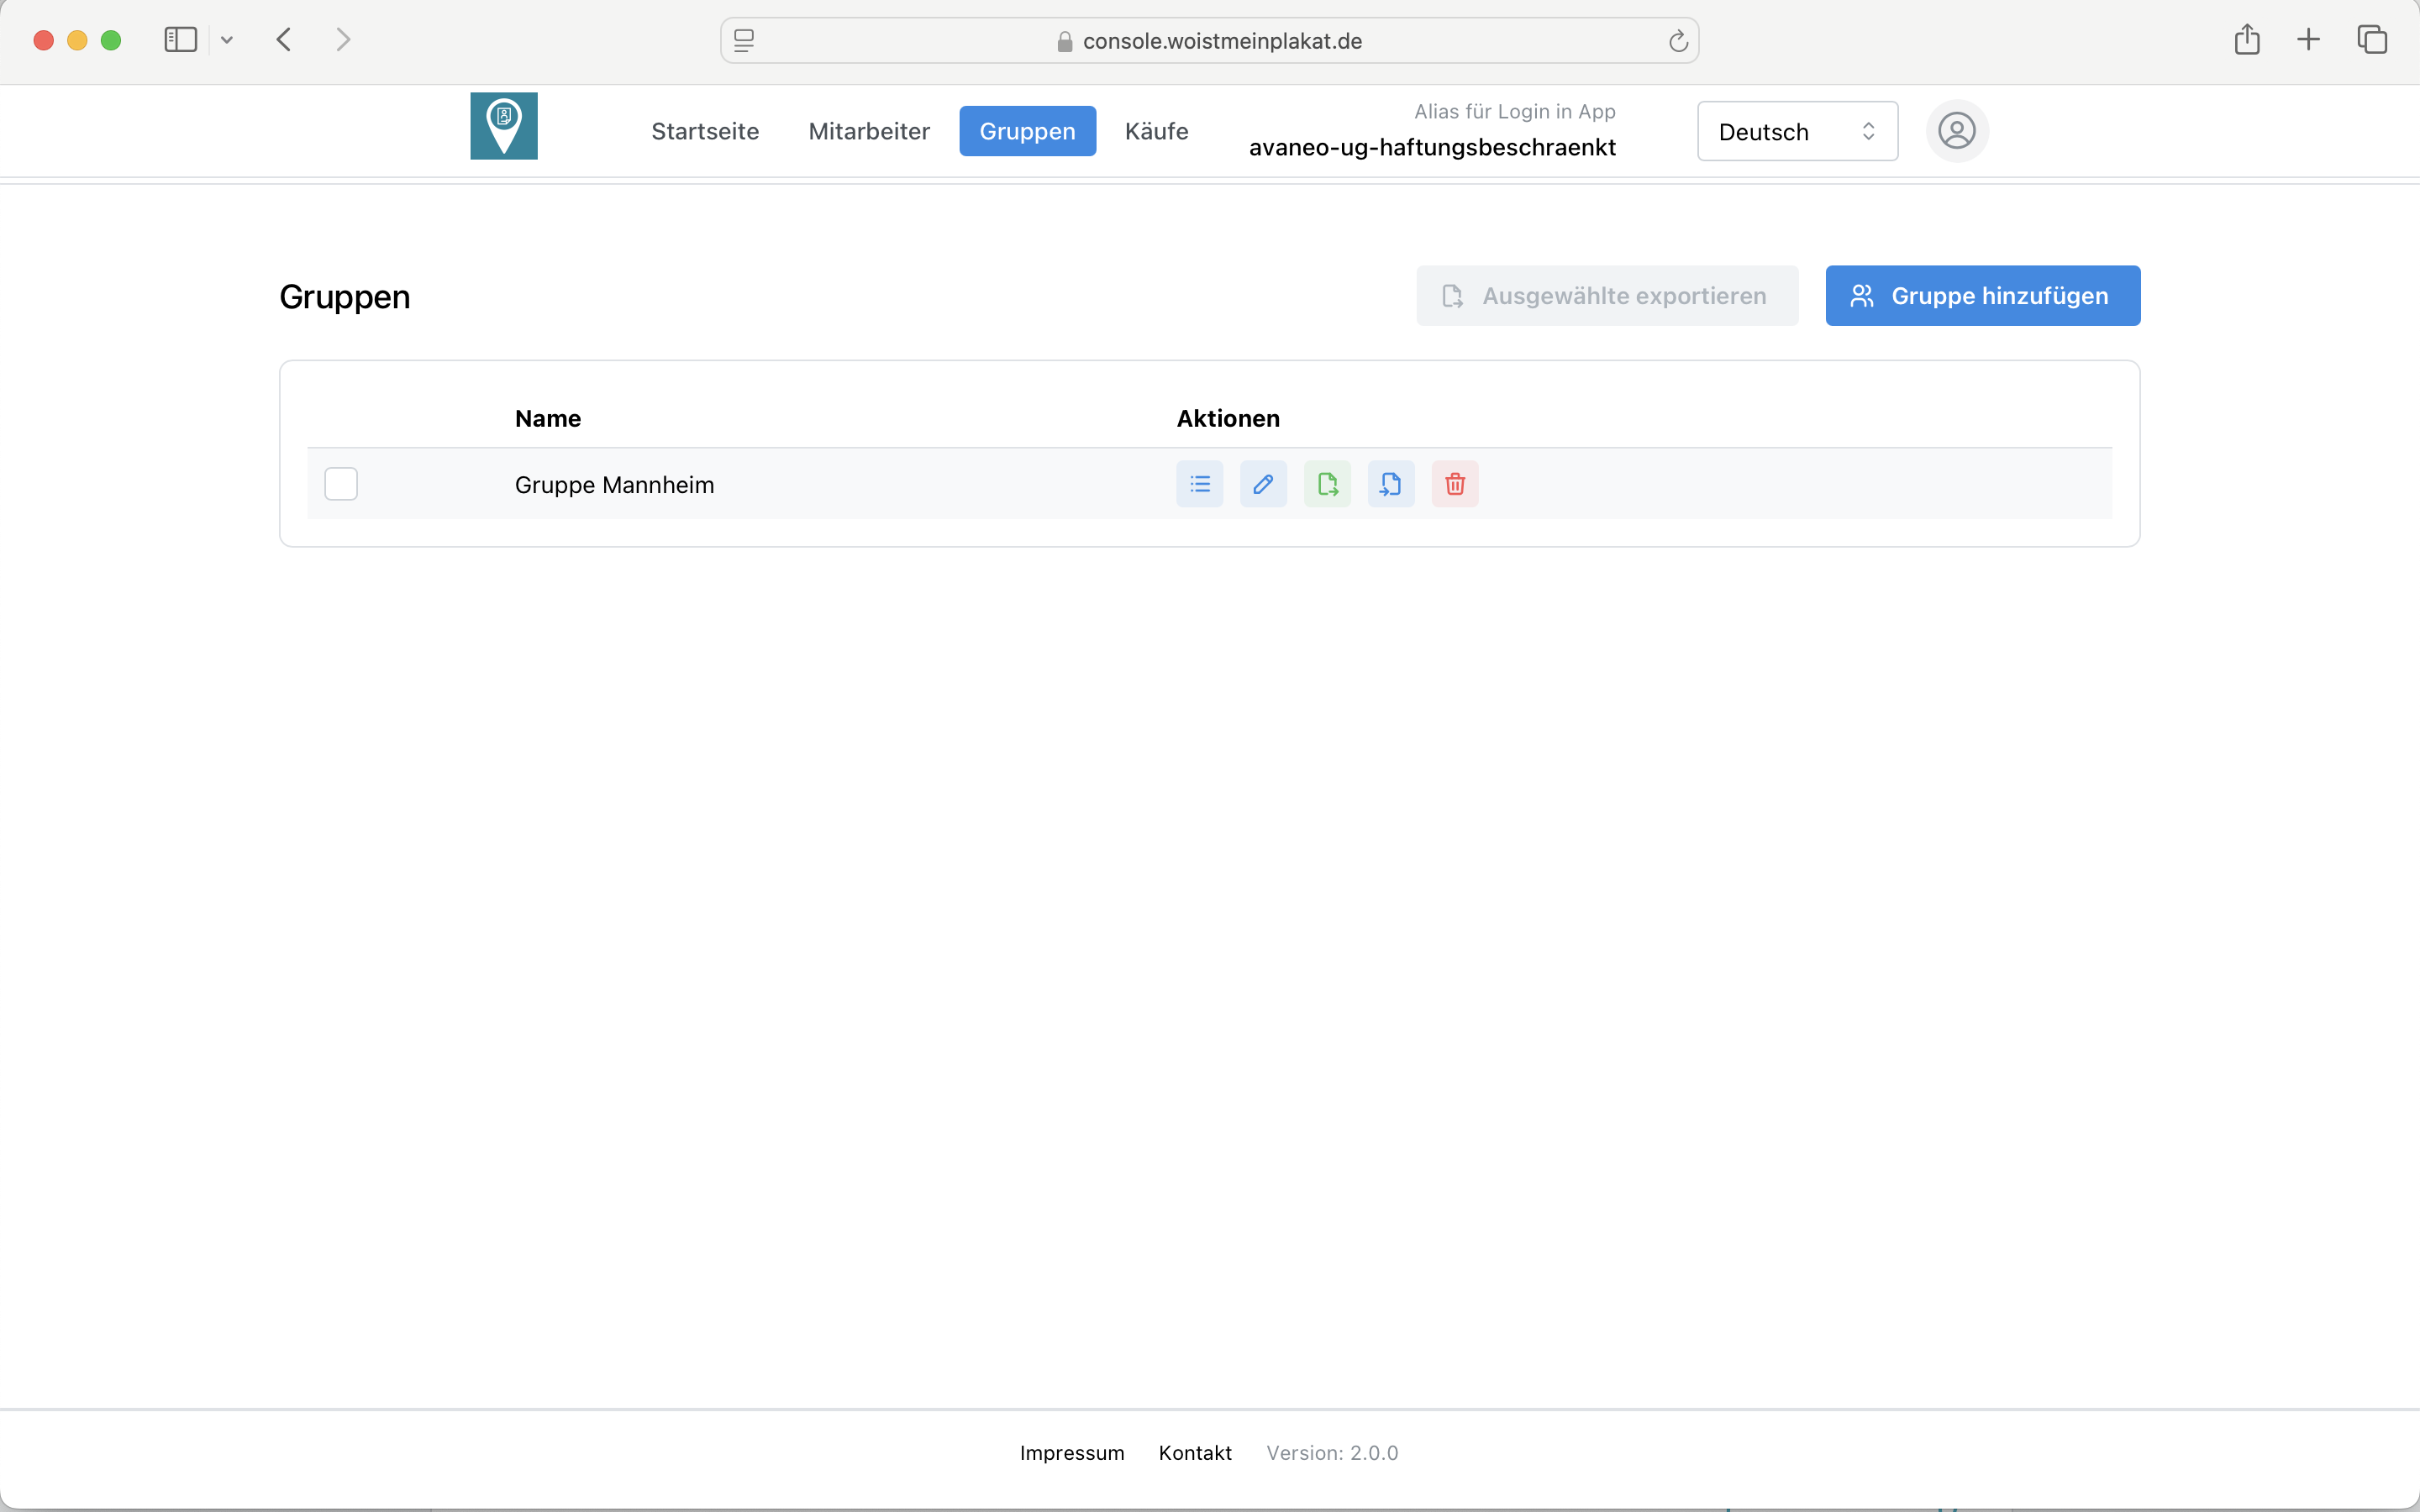Open list view for Gruppe Mannheim
This screenshot has height=1512, width=2420.
(x=1199, y=484)
